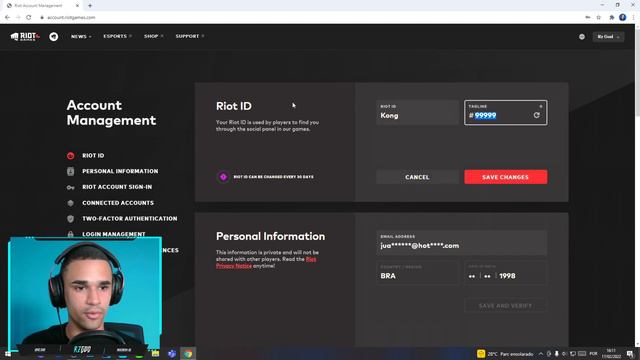Click the 'RIOT ID CAN BE CHANGED EVERY 30 DAYS' note

(x=273, y=177)
